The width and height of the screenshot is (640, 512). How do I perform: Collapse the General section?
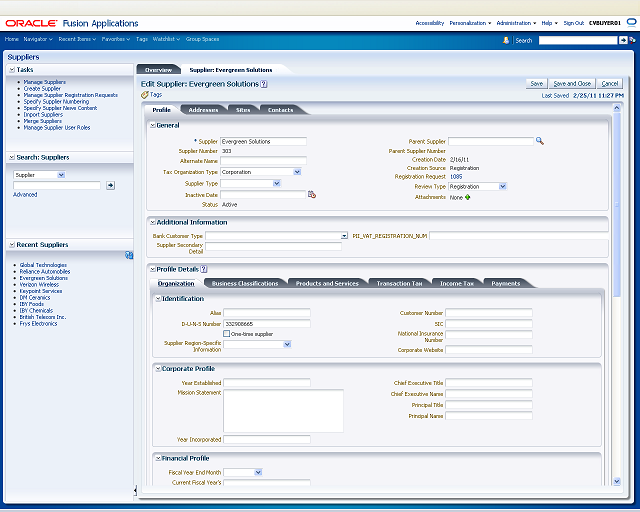tap(153, 125)
